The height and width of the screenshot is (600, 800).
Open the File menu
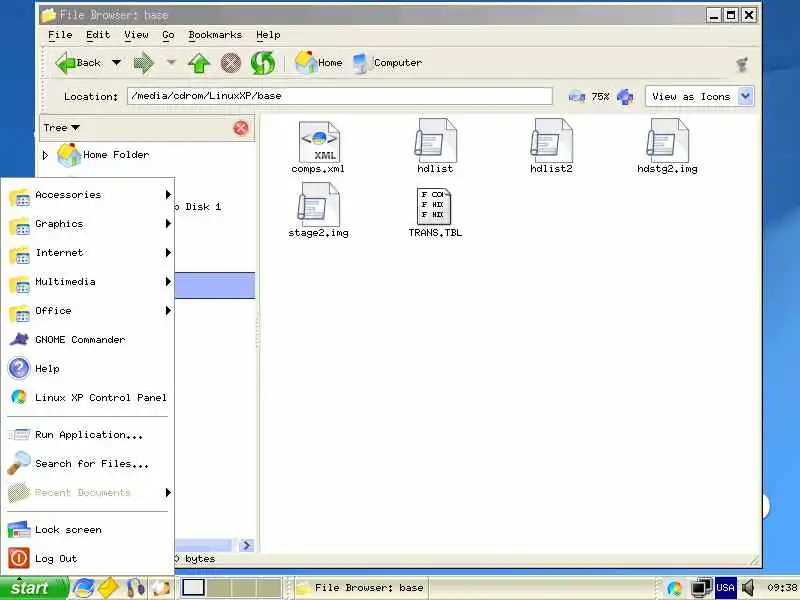(x=60, y=35)
